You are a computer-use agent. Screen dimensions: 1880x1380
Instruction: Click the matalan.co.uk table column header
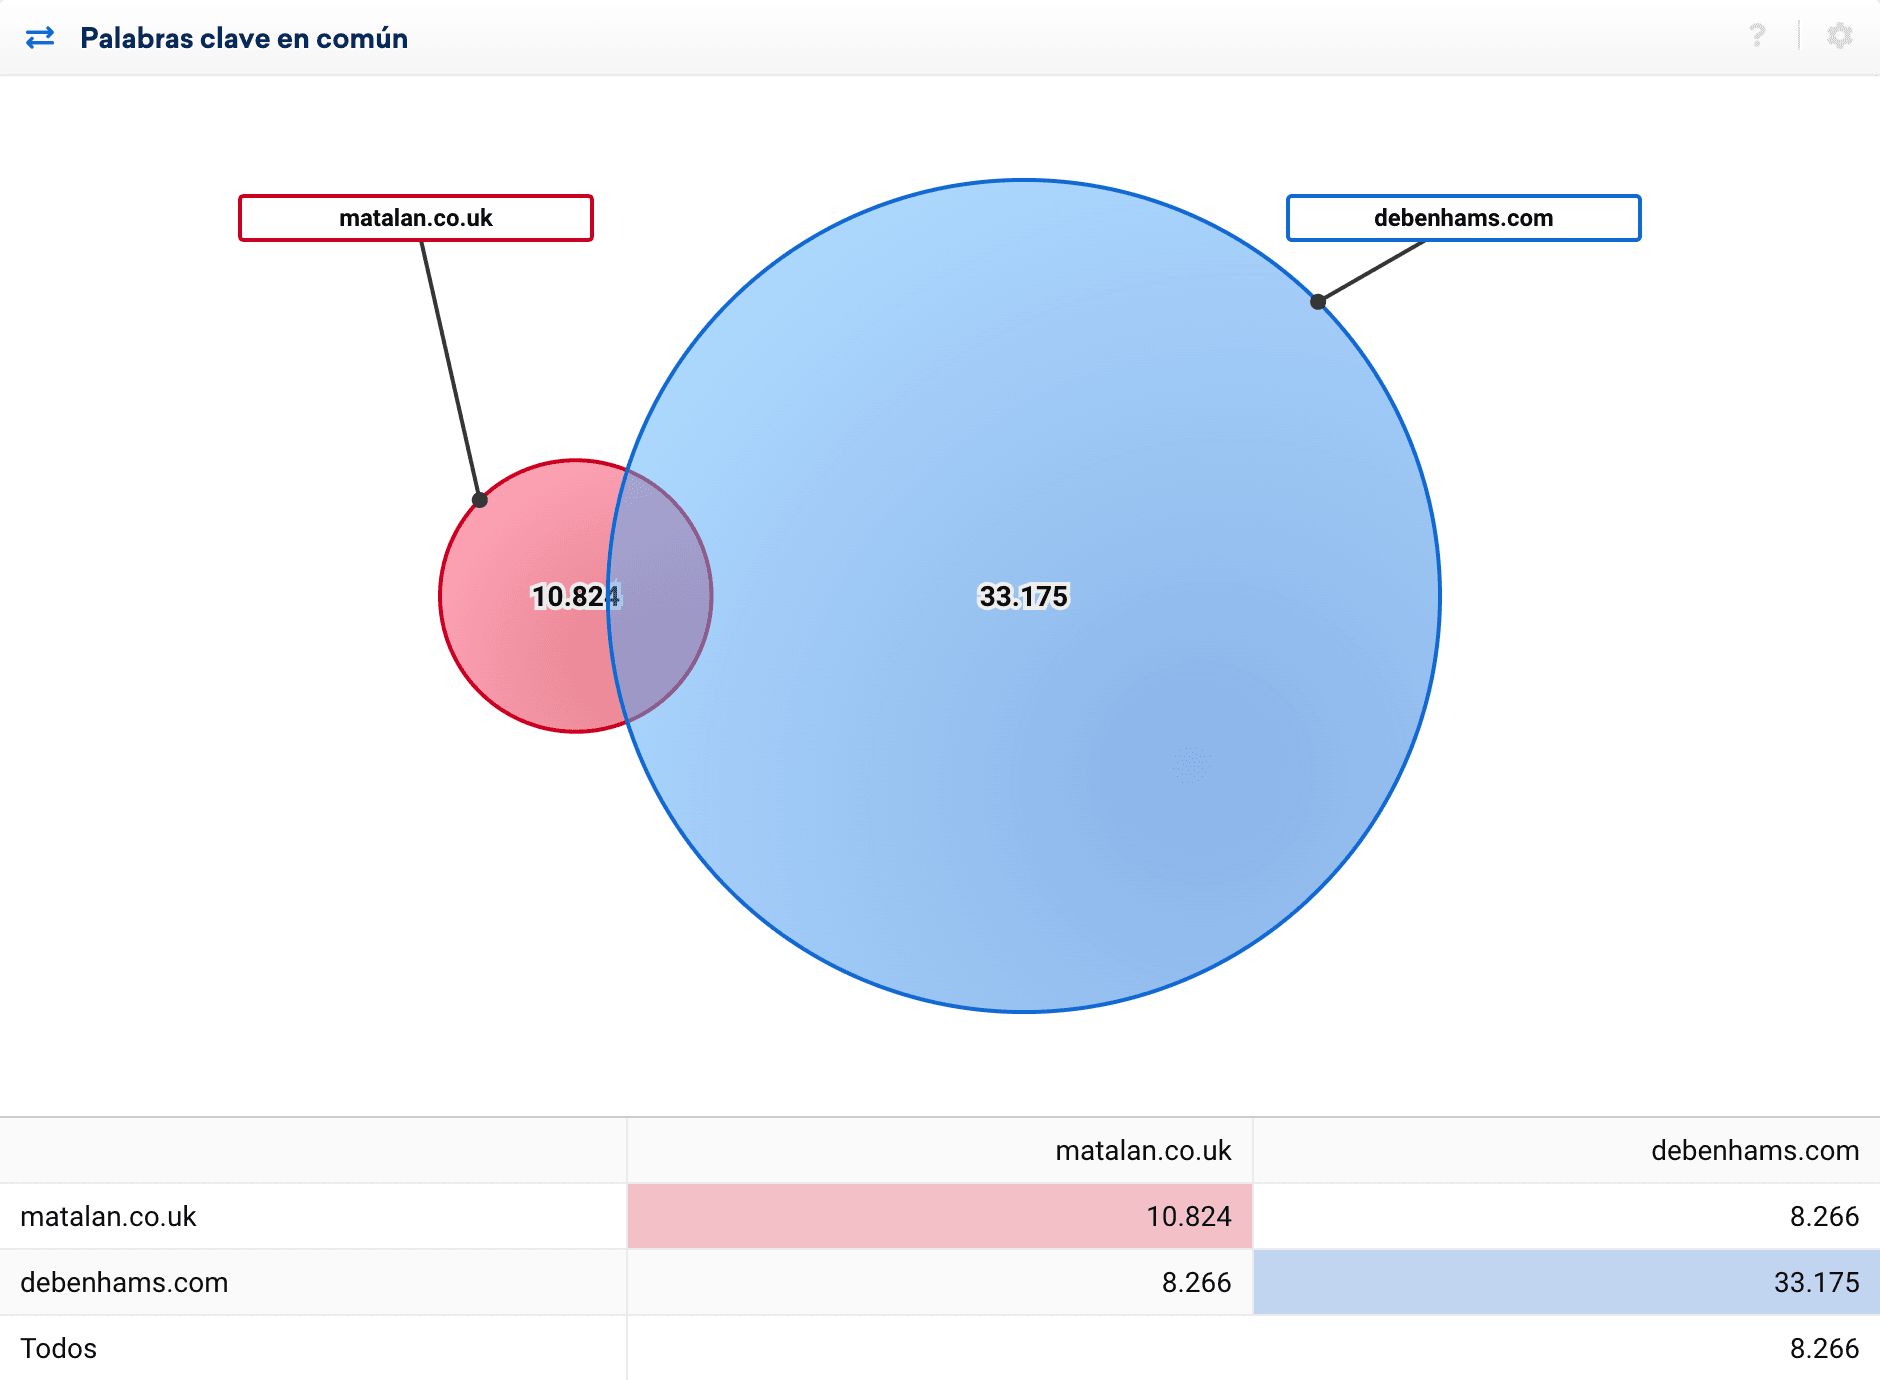[1143, 1151]
